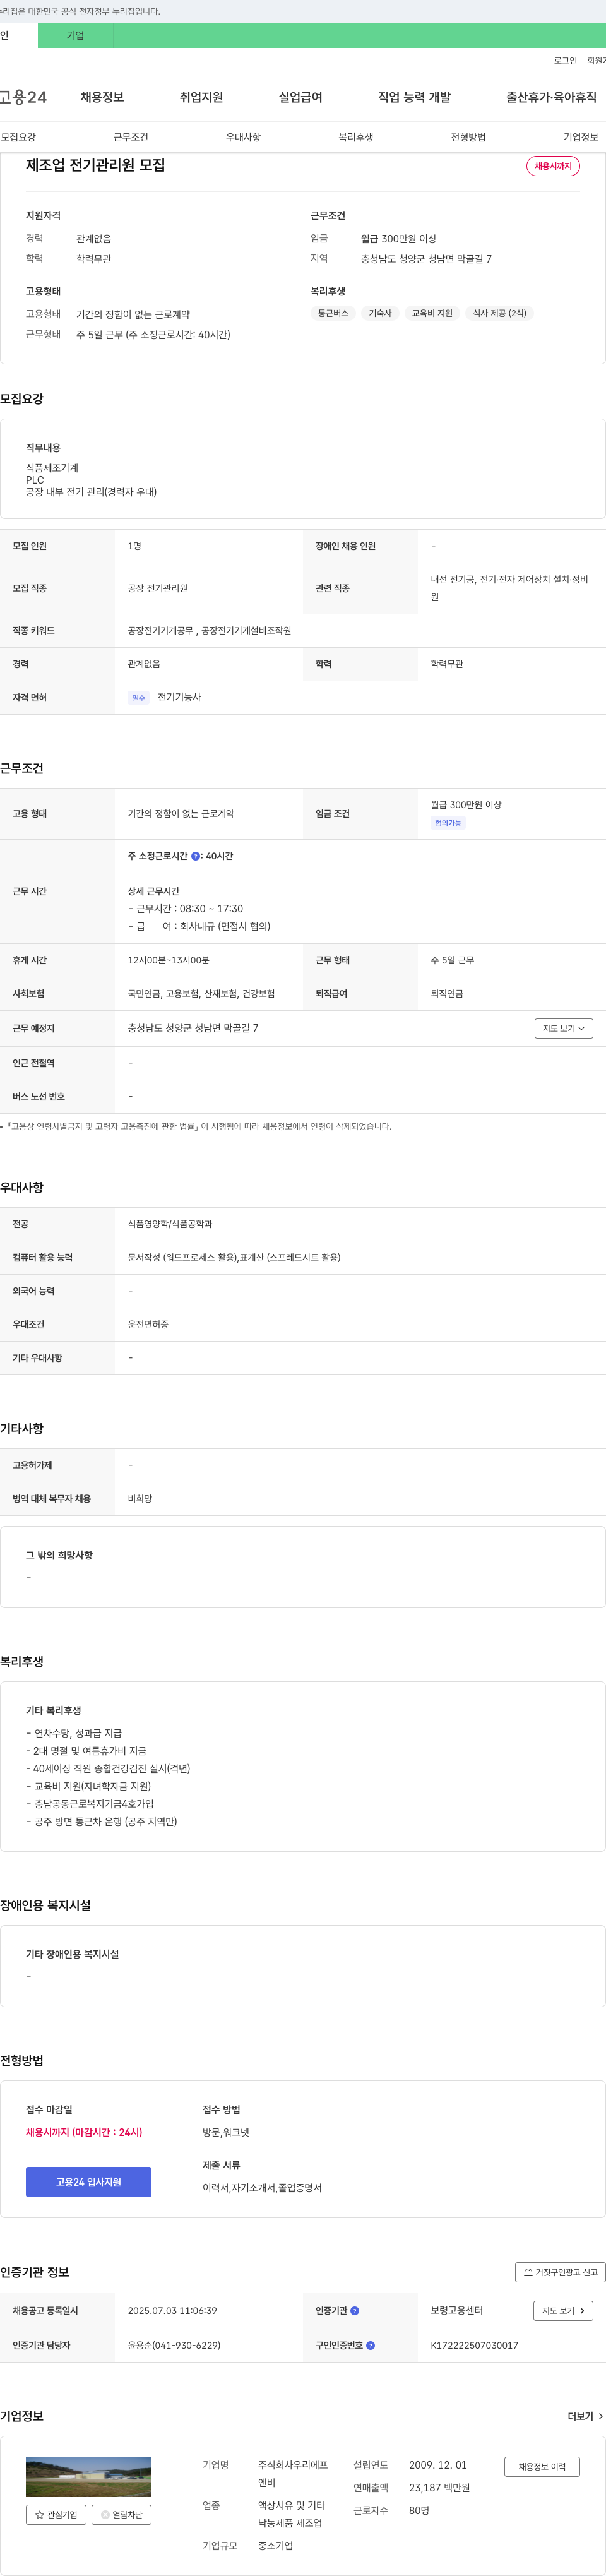
Task: Click company name 주식회사우리에프엔비
Action: click(x=293, y=2474)
